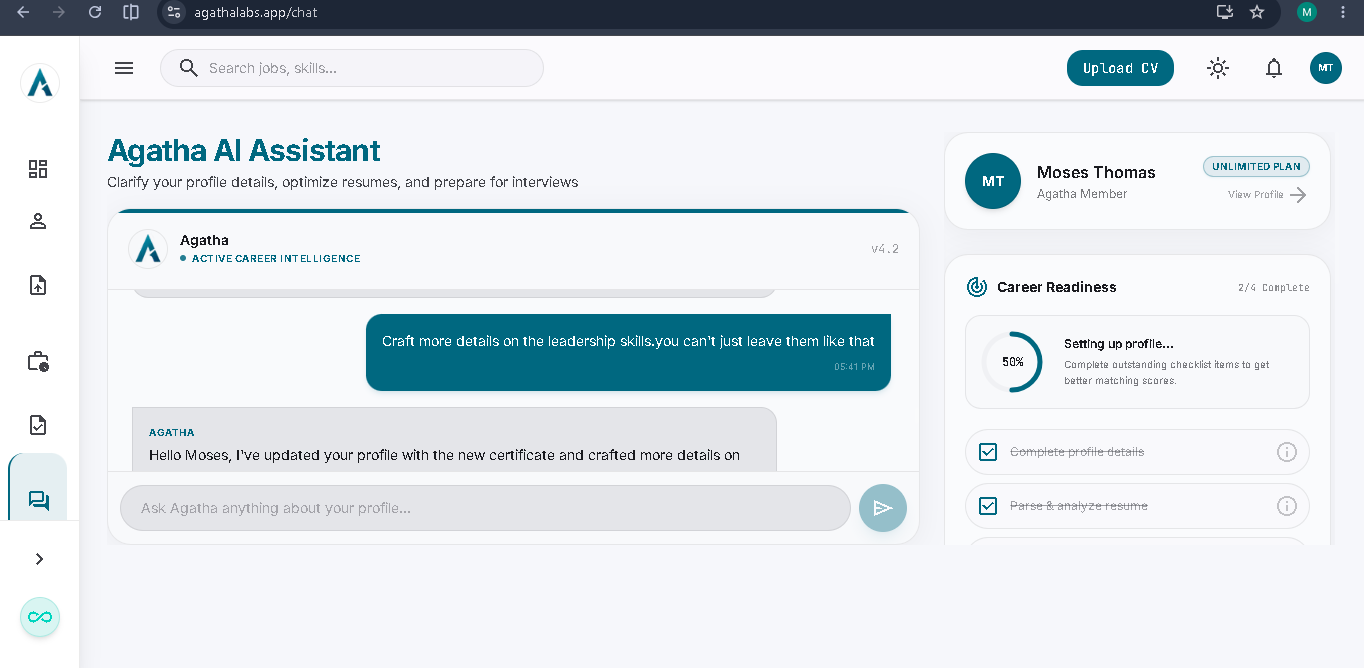Image resolution: width=1364 pixels, height=668 pixels.
Task: Focus the Ask Agatha message input field
Action: [485, 508]
